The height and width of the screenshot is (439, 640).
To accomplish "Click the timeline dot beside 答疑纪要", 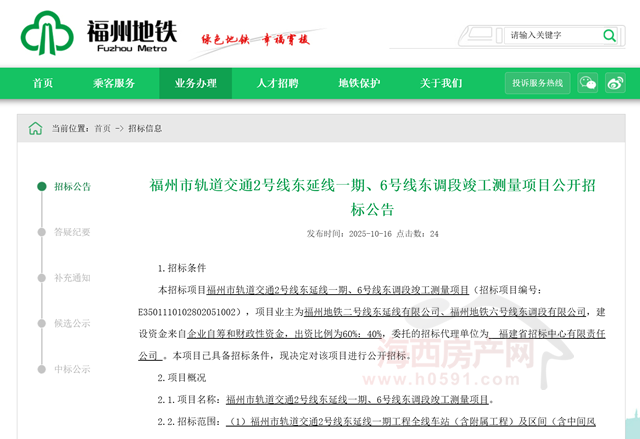I will pos(42,232).
